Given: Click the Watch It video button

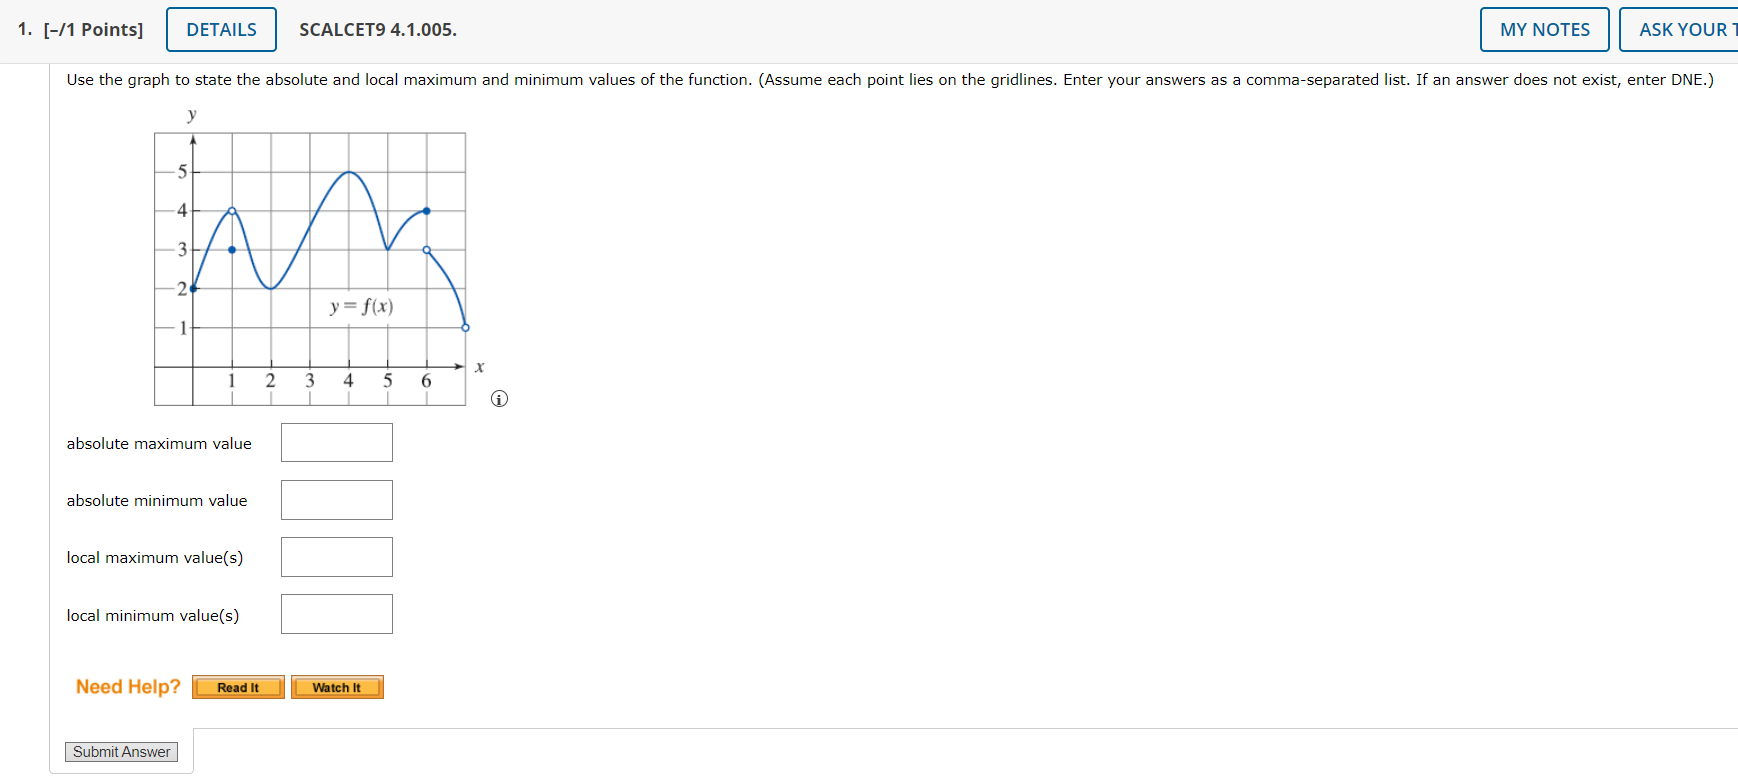Looking at the screenshot, I should tap(337, 687).
